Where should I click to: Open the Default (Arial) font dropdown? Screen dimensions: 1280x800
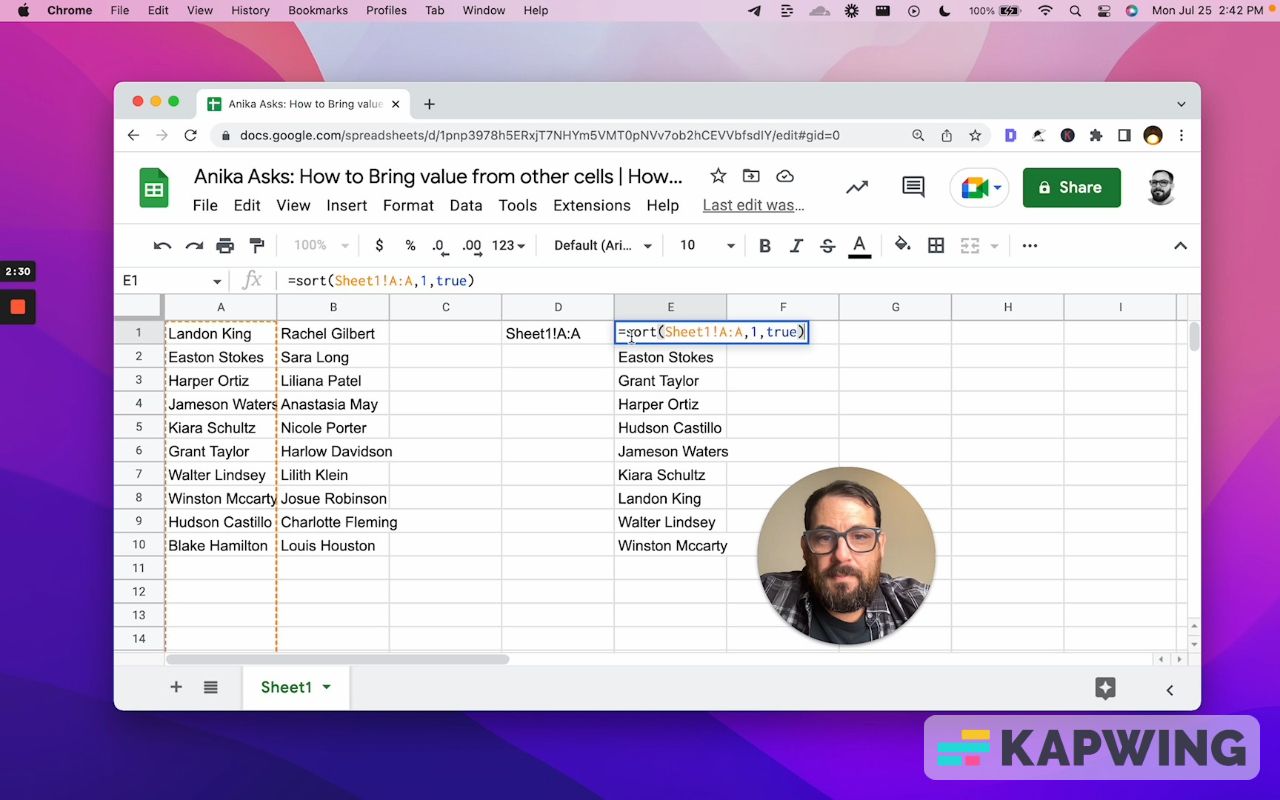[x=603, y=245]
